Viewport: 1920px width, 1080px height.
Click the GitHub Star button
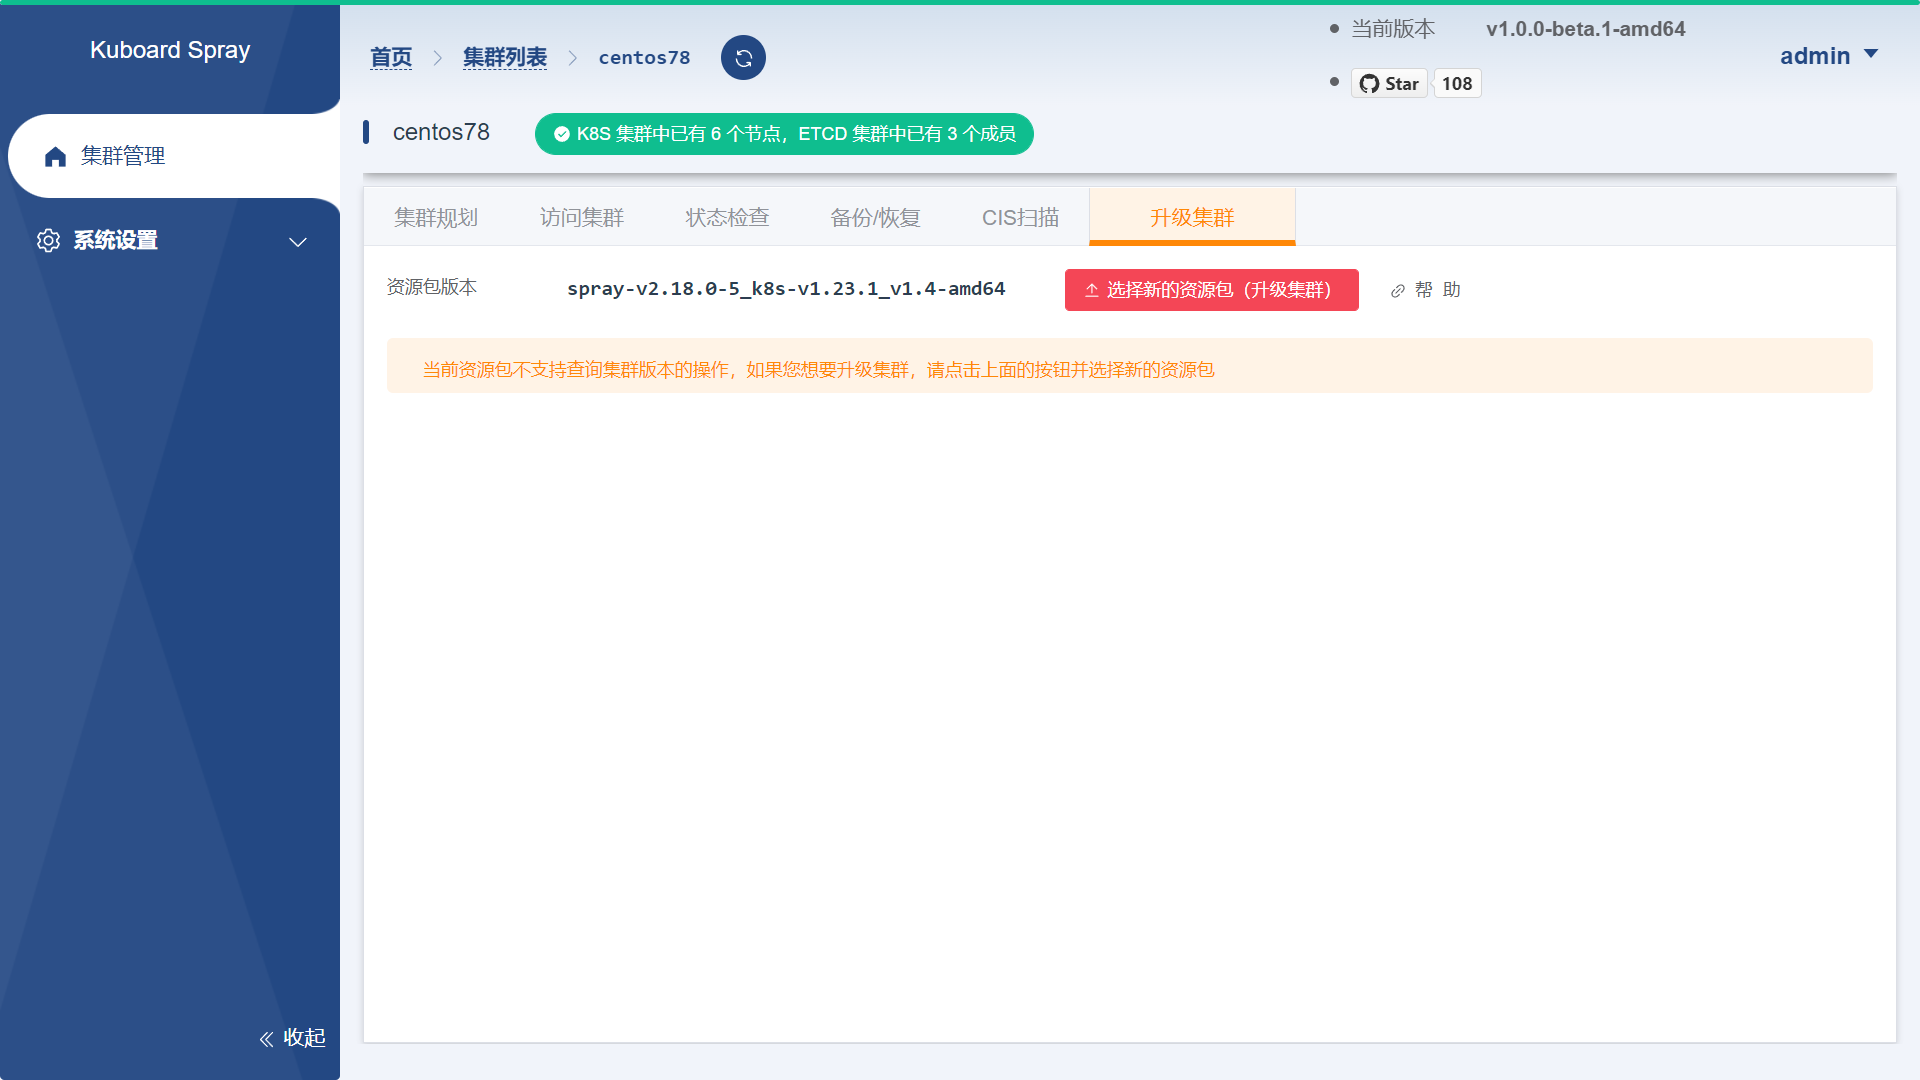click(x=1389, y=83)
